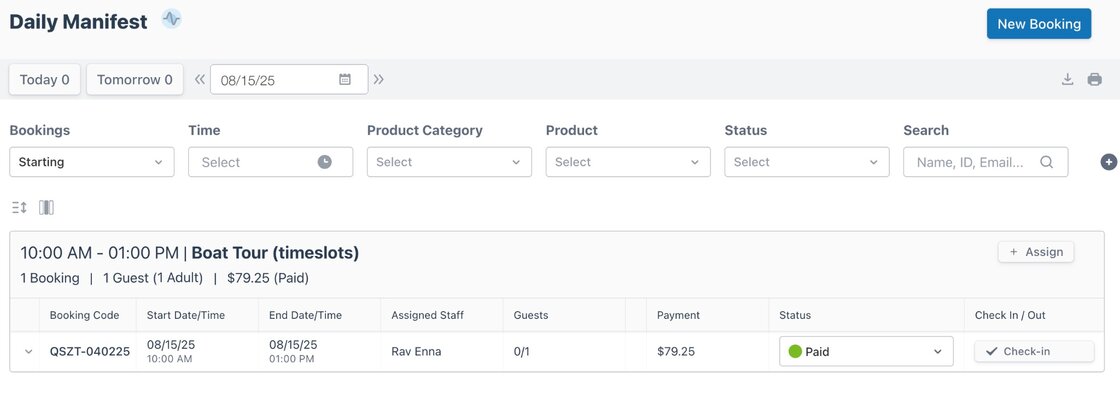Open the column layout icon
Screen dimensions: 1120x414
46,208
